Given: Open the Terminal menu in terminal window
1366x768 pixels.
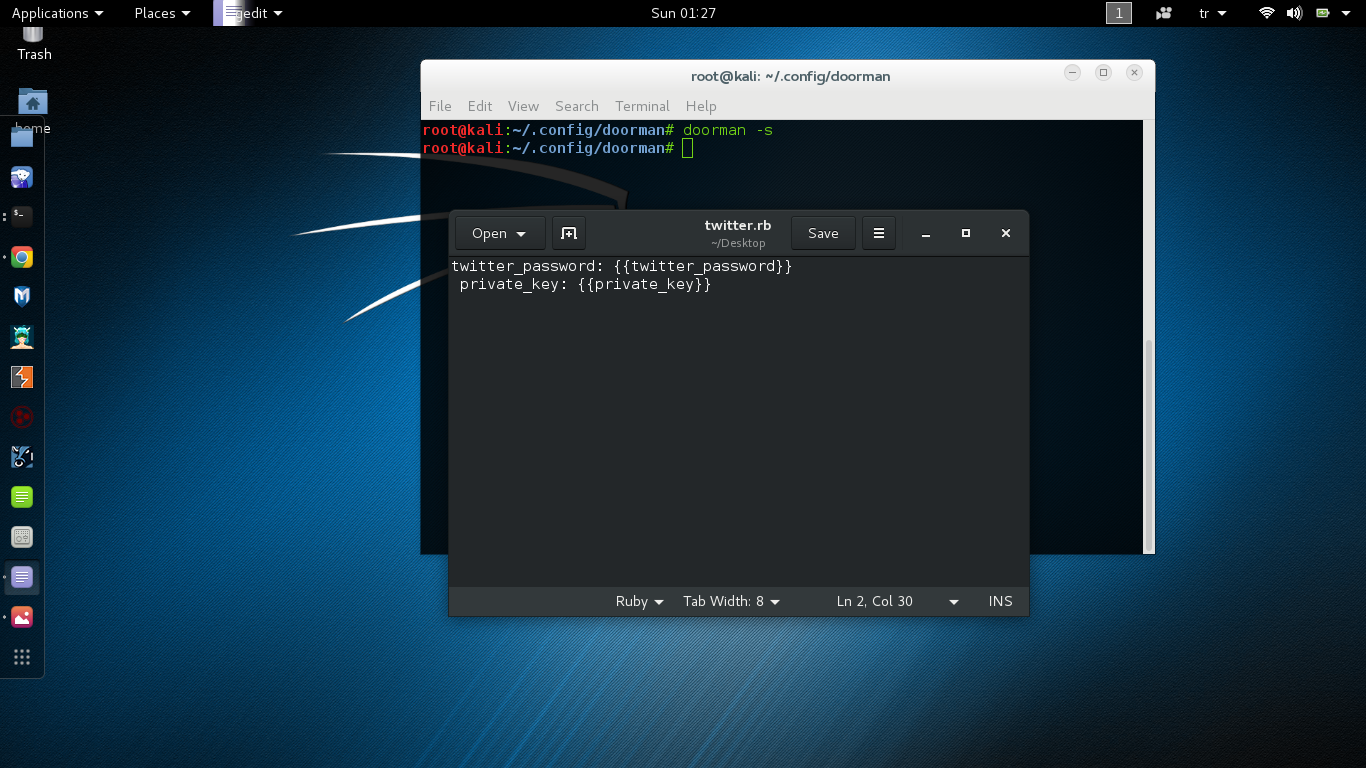Looking at the screenshot, I should [642, 106].
